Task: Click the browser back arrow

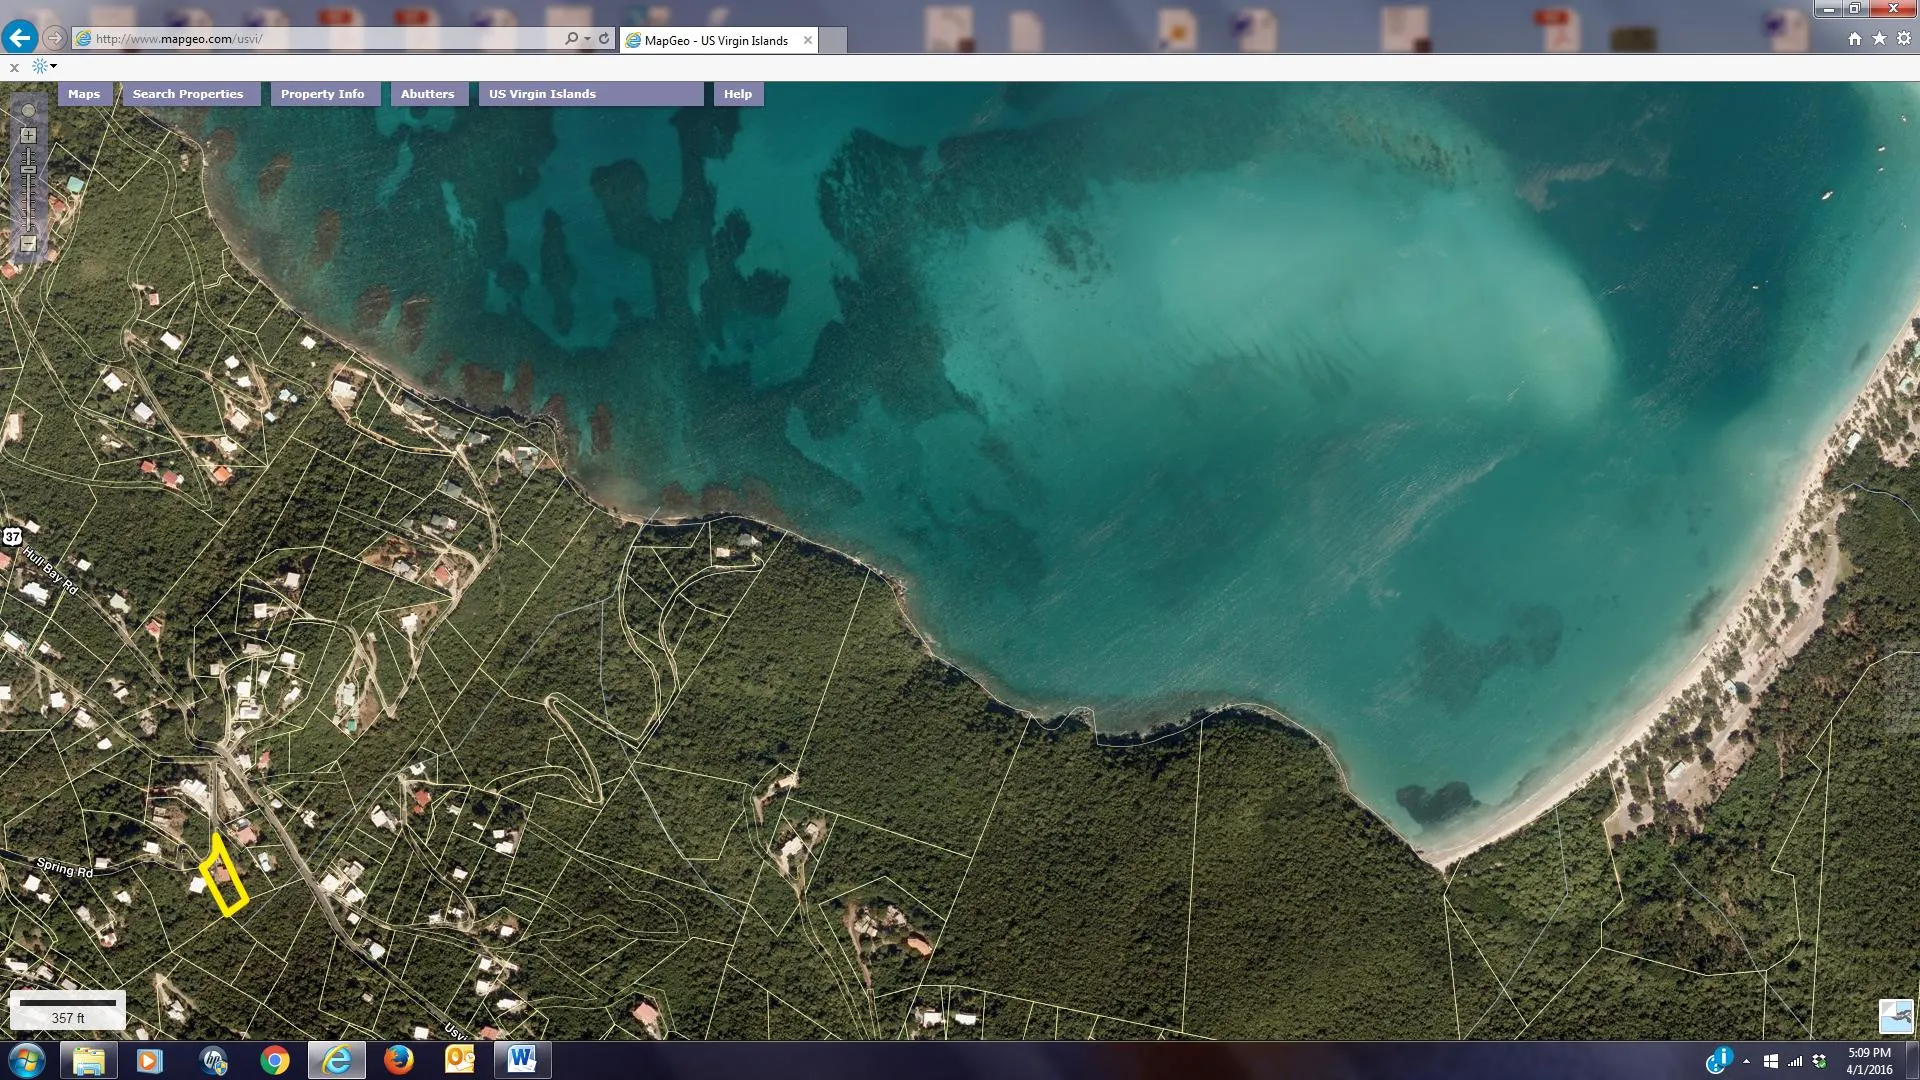Action: 19,38
